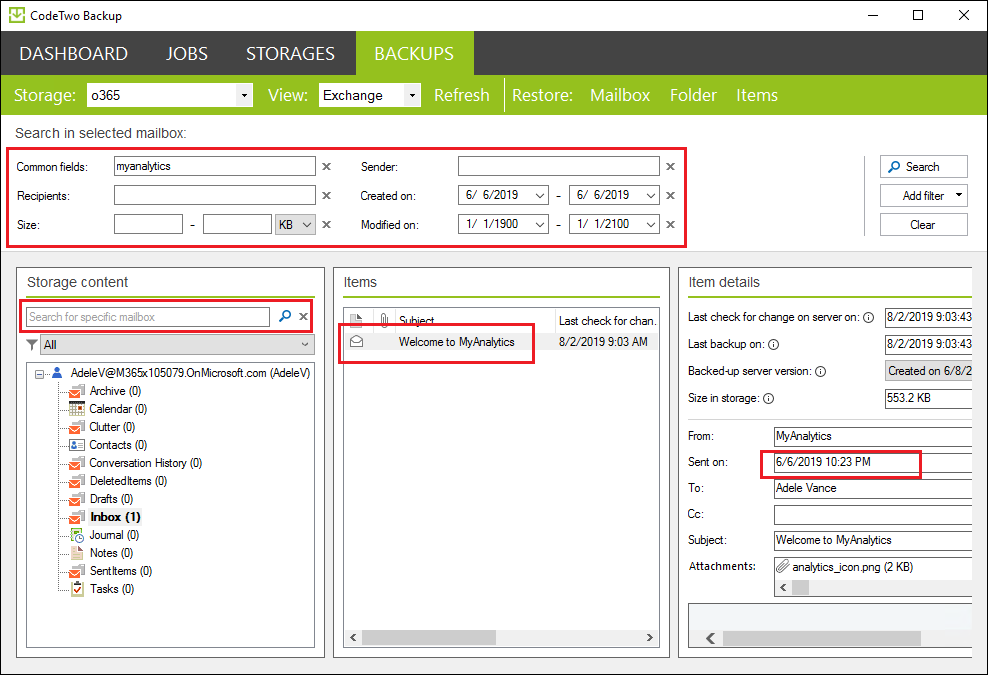The height and width of the screenshot is (675, 988).
Task: Open the Created on start date picker
Action: click(540, 195)
